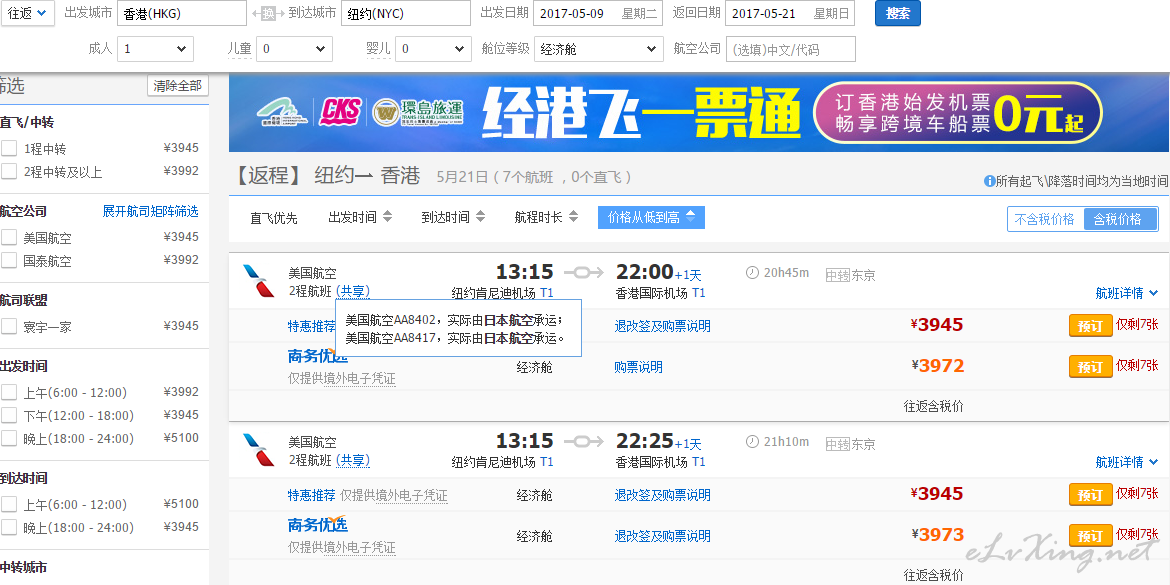Click the (共享) codeshare link on the 22:00 flight
1170x585 pixels.
(x=353, y=292)
